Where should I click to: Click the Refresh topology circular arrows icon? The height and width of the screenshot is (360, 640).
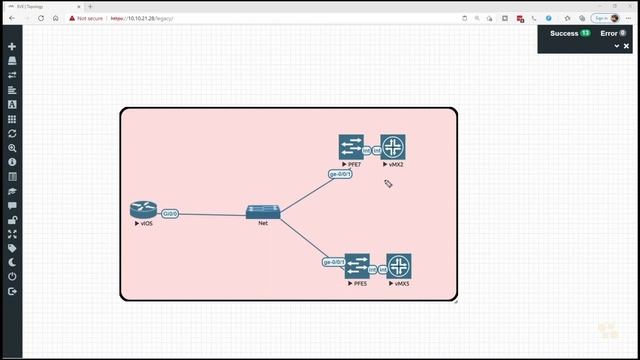tap(12, 133)
